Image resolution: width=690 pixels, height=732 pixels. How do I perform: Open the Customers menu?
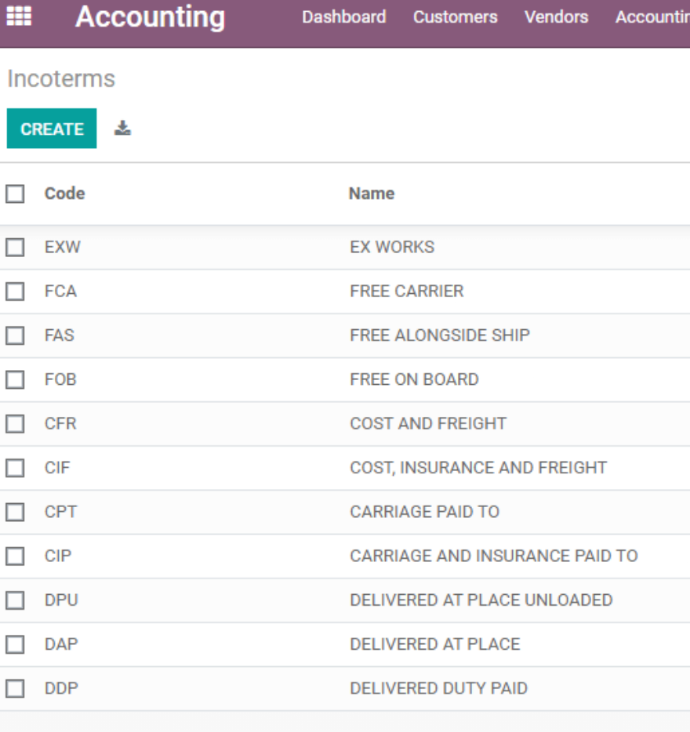(455, 17)
